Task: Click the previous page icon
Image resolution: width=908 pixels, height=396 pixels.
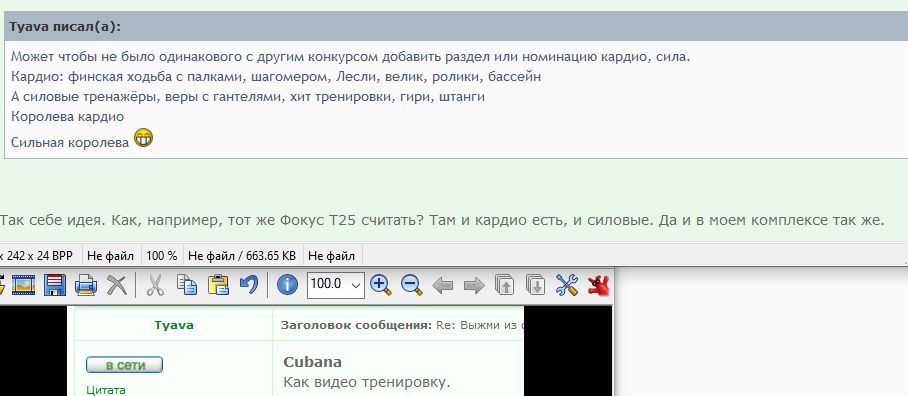Action: tap(505, 285)
